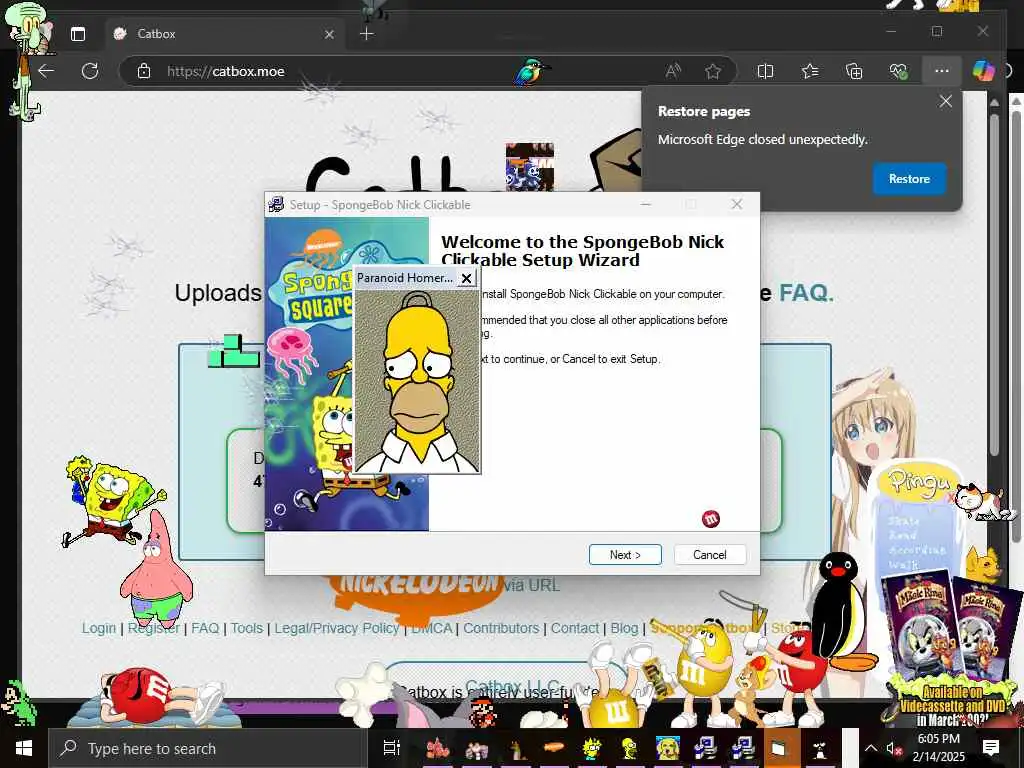Click Next in SpongeBob setup wizard
Image resolution: width=1024 pixels, height=768 pixels.
point(625,554)
